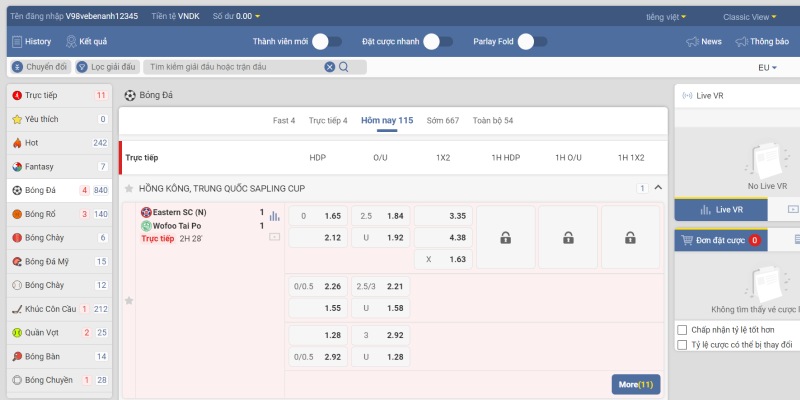Click the Chuyển đổi button
Screen dimensions: 800x400
point(39,67)
